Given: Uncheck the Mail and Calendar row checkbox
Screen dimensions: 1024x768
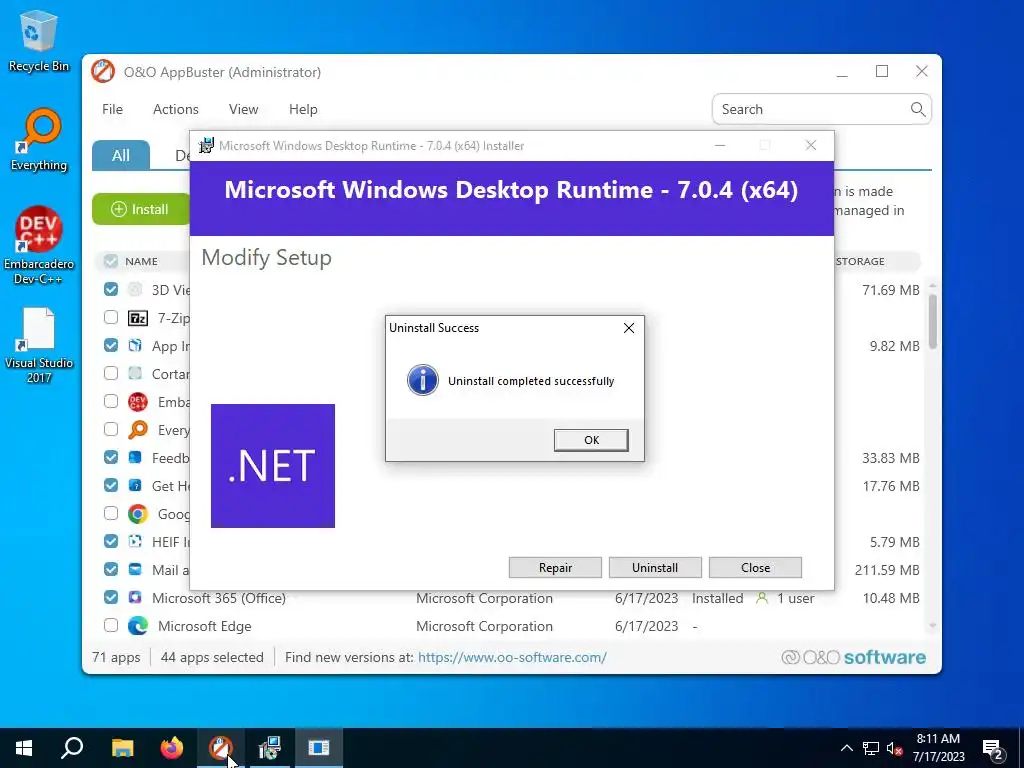Looking at the screenshot, I should (x=111, y=569).
